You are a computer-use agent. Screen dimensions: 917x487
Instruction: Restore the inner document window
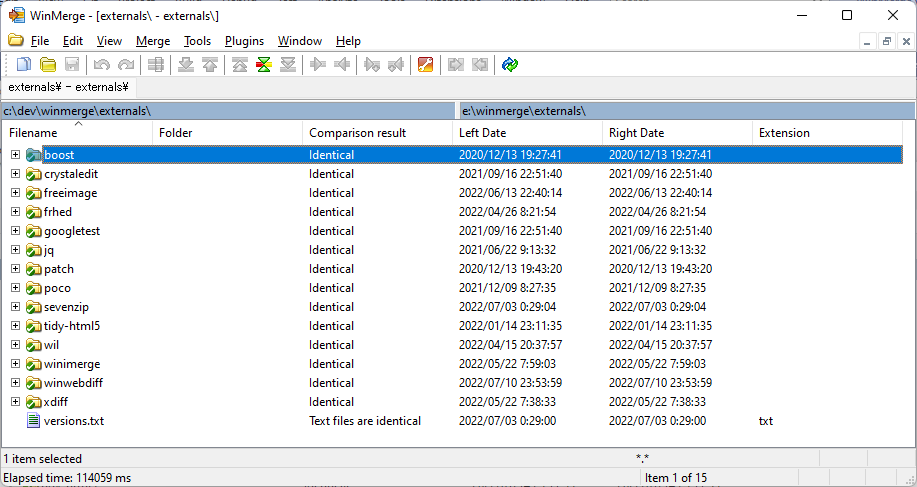887,41
